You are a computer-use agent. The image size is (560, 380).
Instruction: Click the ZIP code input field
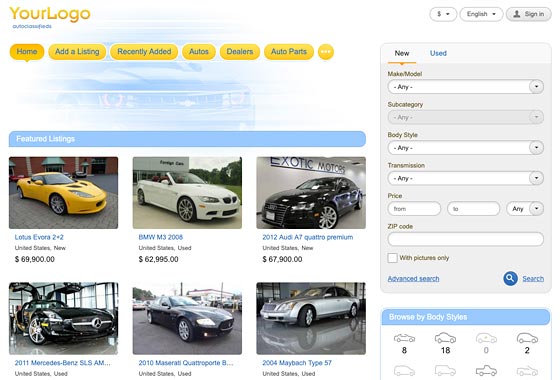click(466, 239)
